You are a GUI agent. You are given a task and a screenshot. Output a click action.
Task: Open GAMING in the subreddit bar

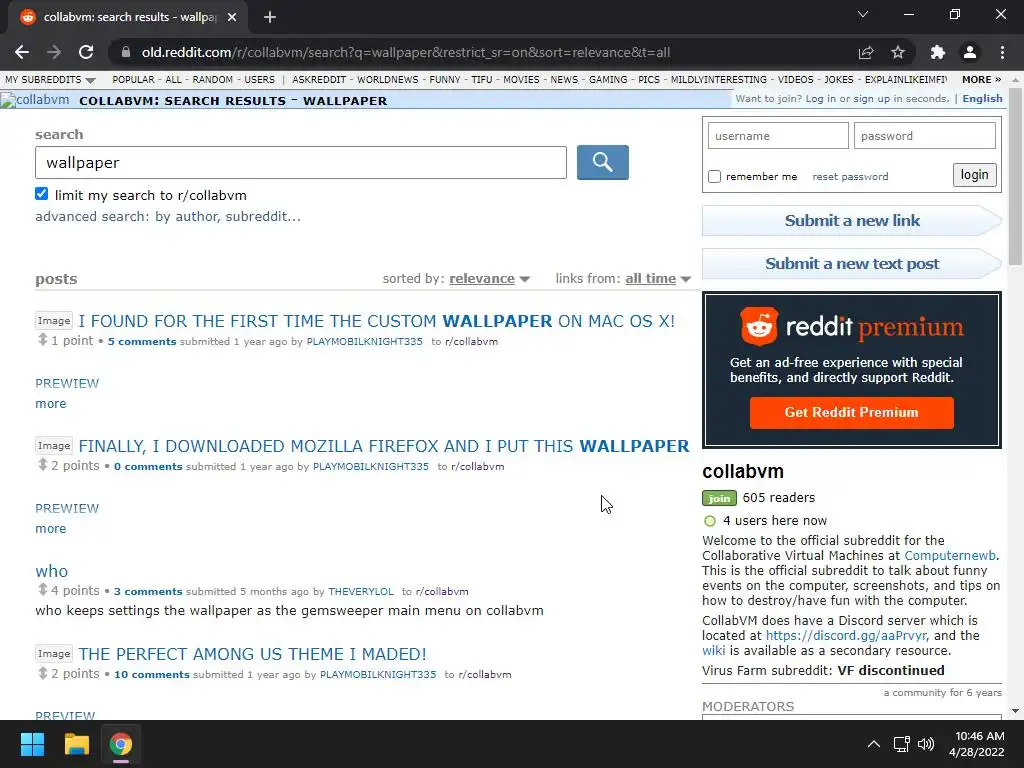pos(607,80)
